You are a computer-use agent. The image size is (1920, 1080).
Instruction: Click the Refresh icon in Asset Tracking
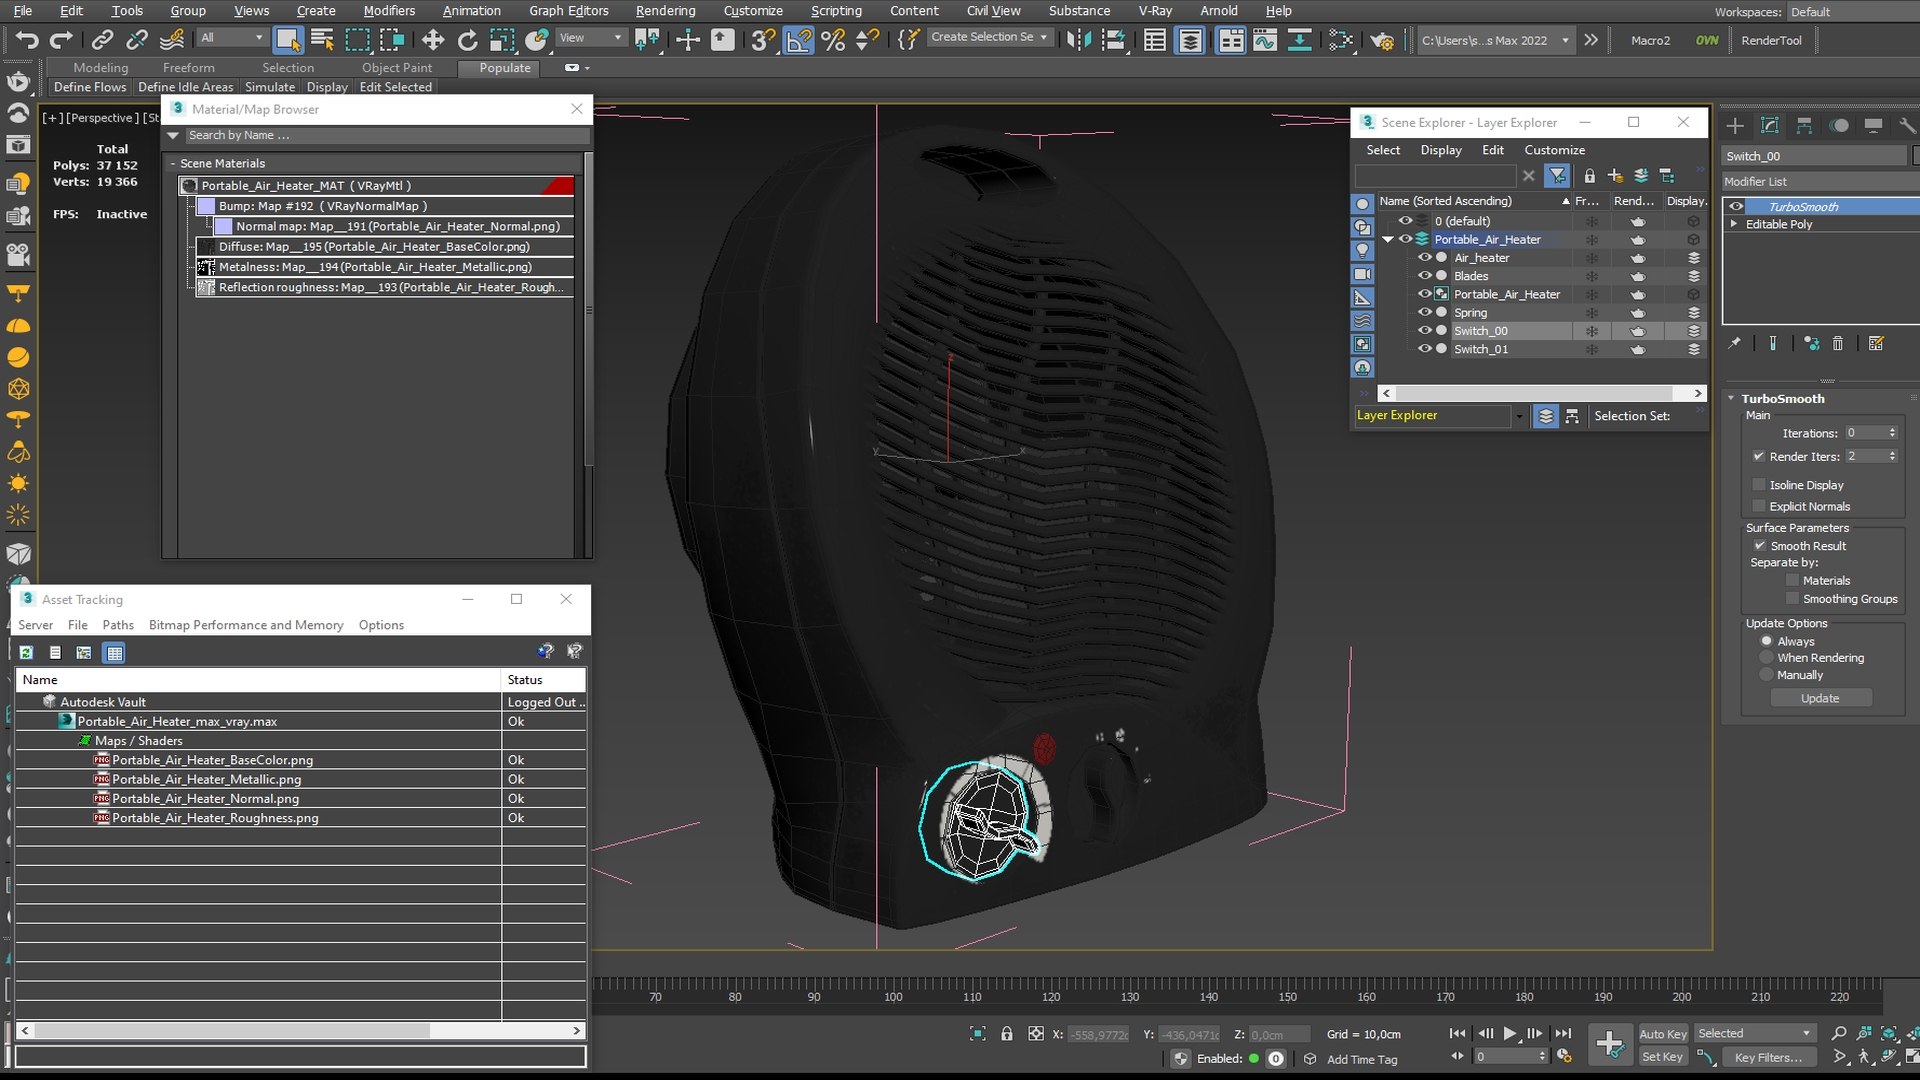pyautogui.click(x=26, y=653)
